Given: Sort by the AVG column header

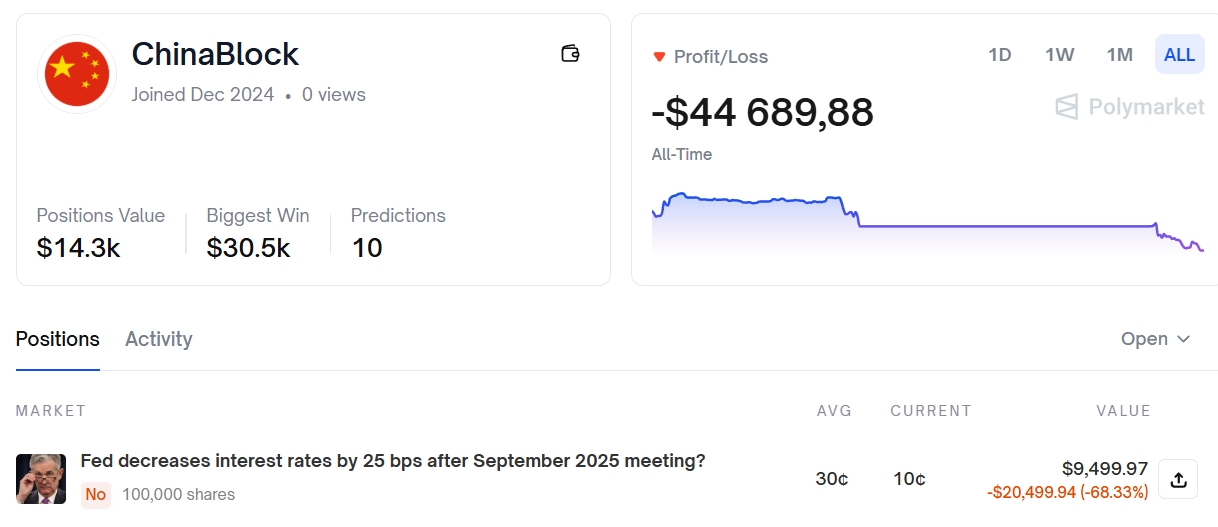Looking at the screenshot, I should (x=832, y=411).
